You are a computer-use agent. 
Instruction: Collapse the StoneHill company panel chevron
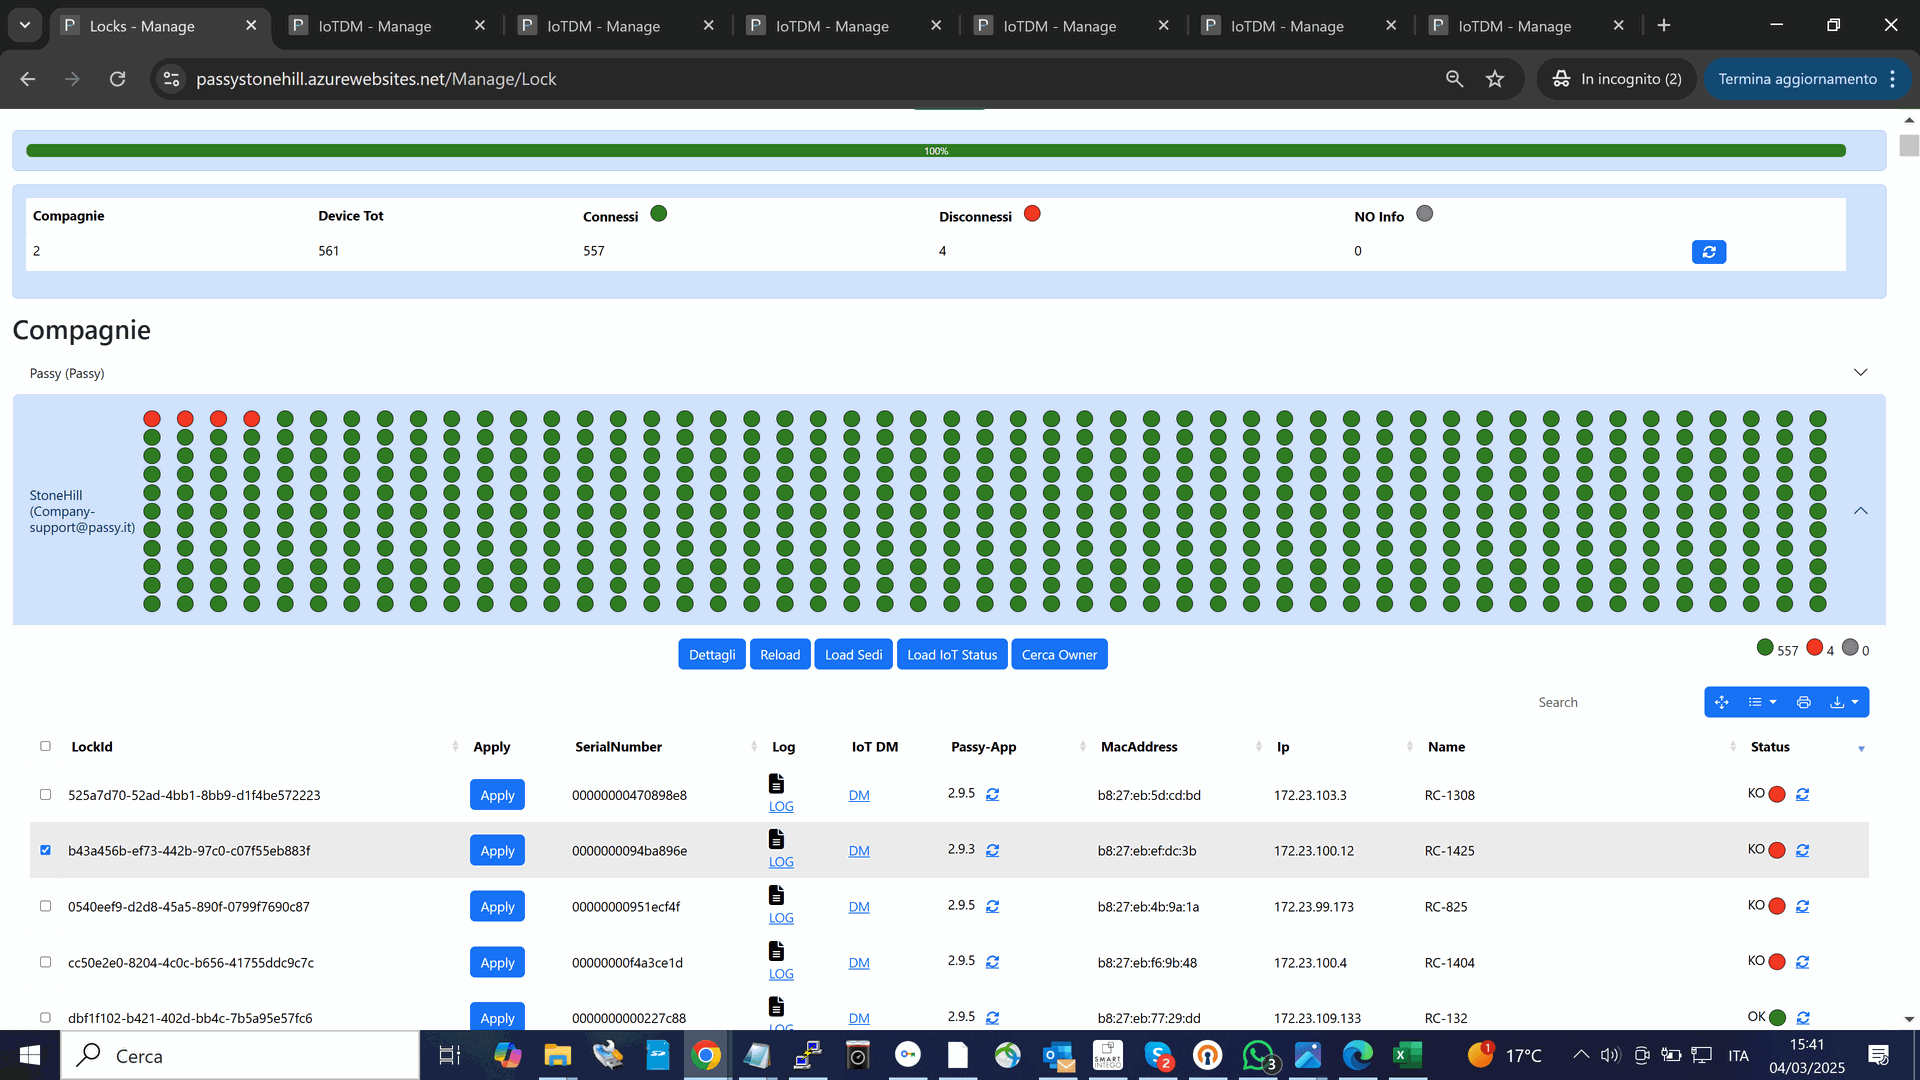1860,511
